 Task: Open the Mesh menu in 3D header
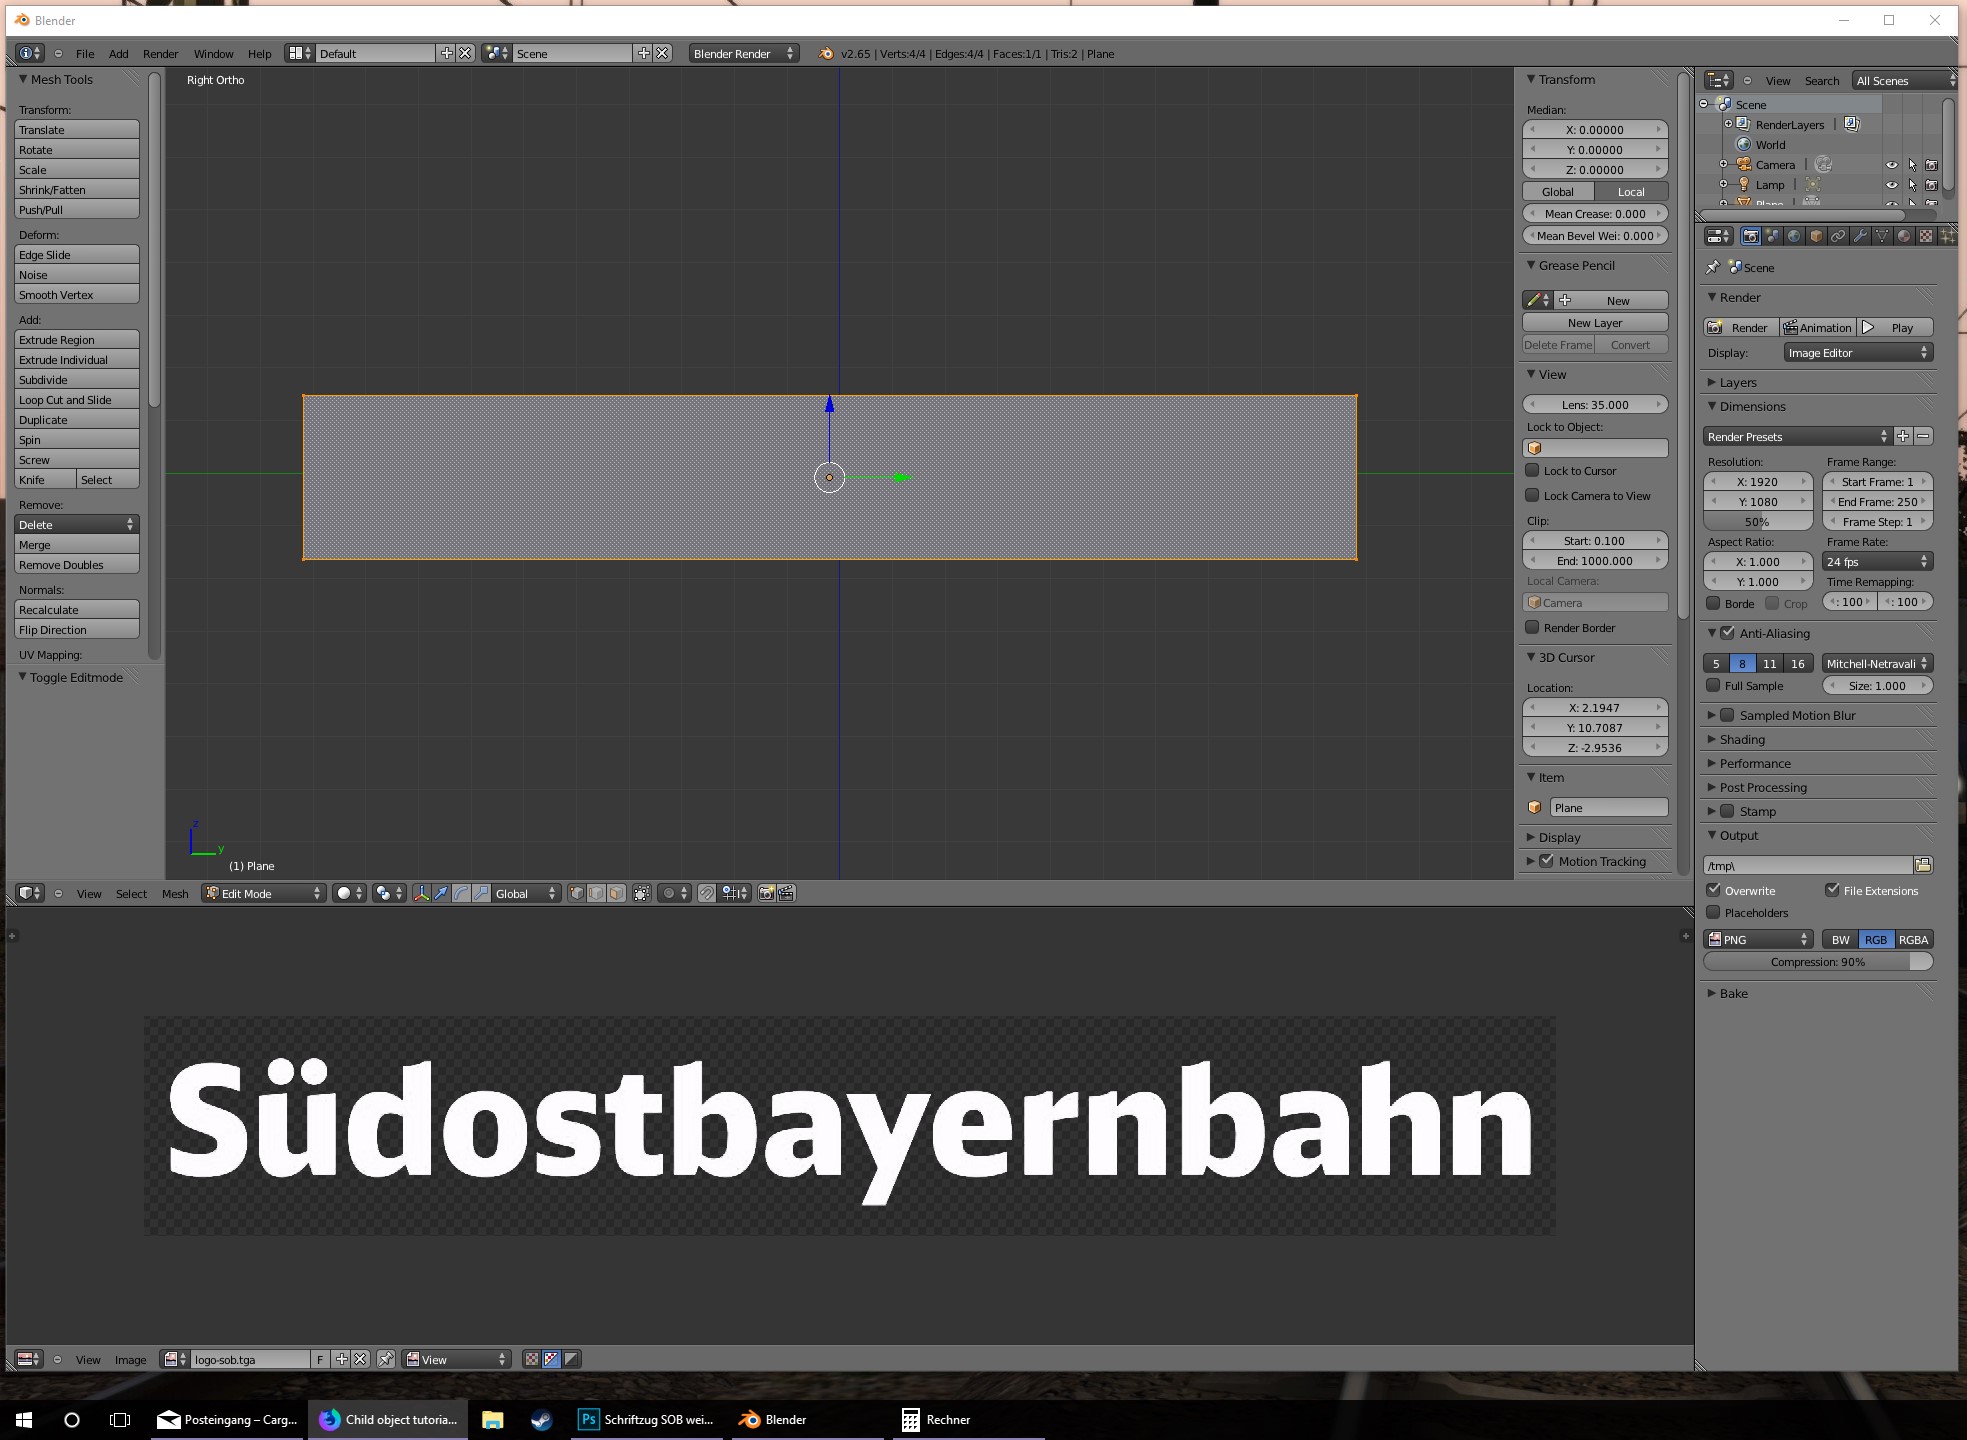click(175, 894)
